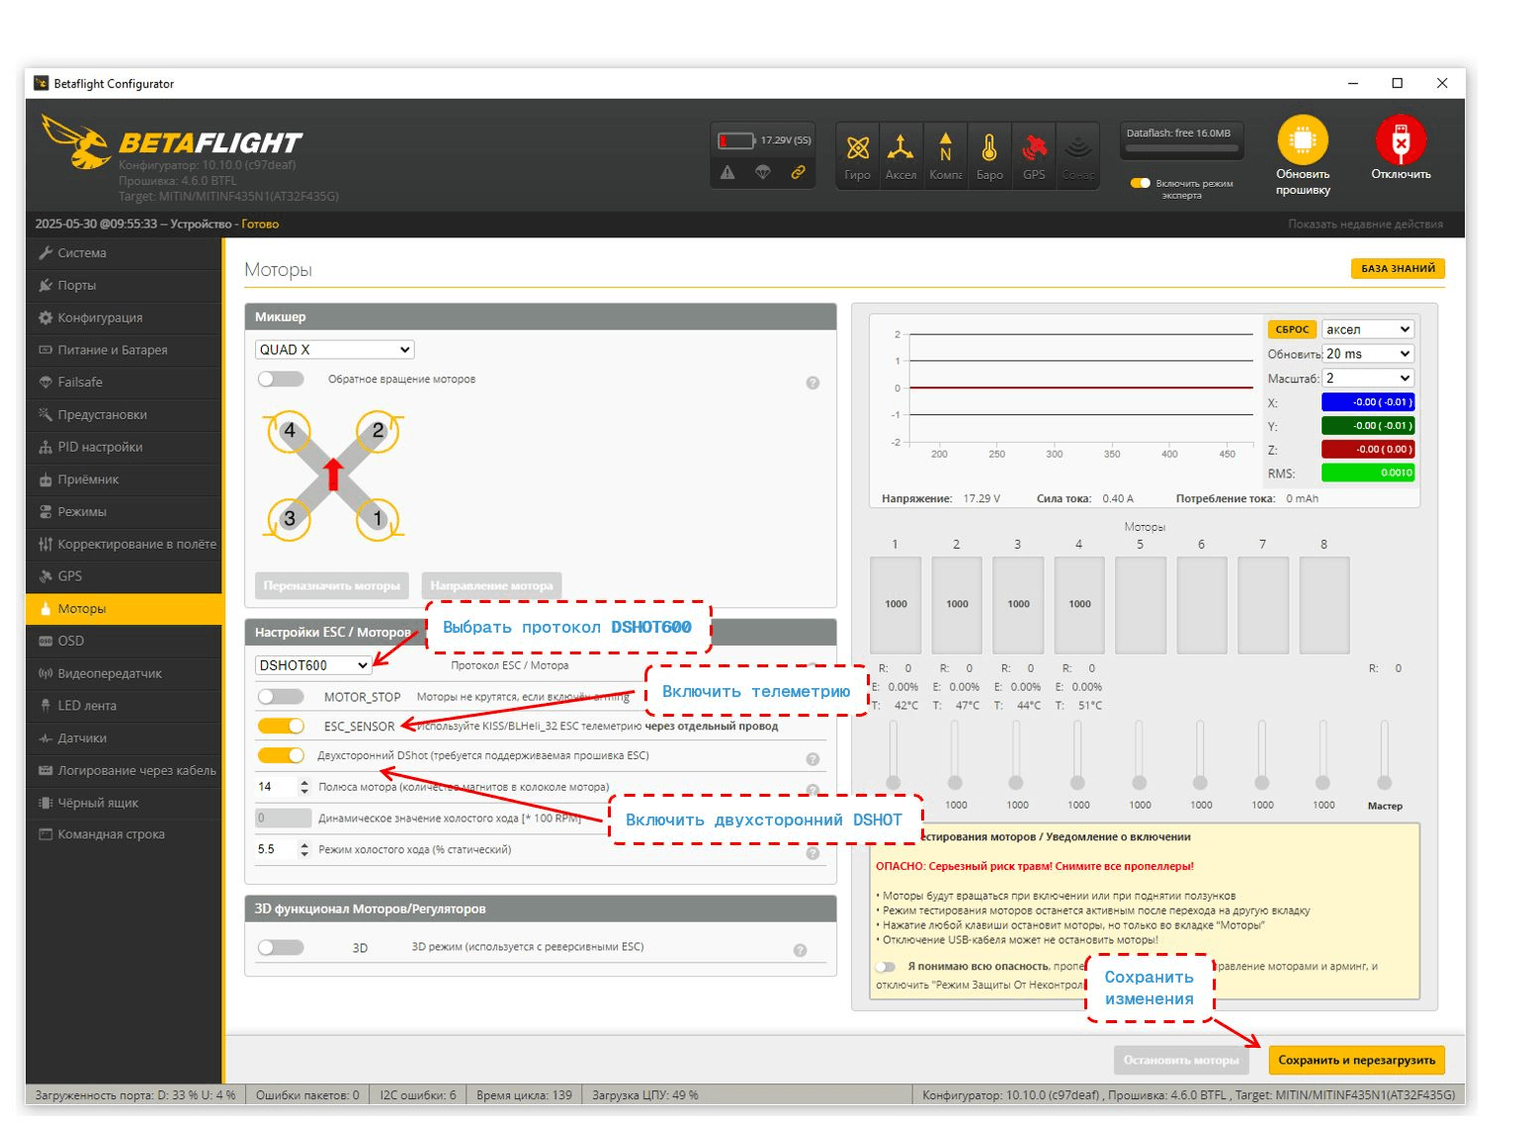Image resolution: width=1536 pixels, height=1129 pixels.
Task: Click Мастер throttle slider
Action: click(x=1384, y=754)
